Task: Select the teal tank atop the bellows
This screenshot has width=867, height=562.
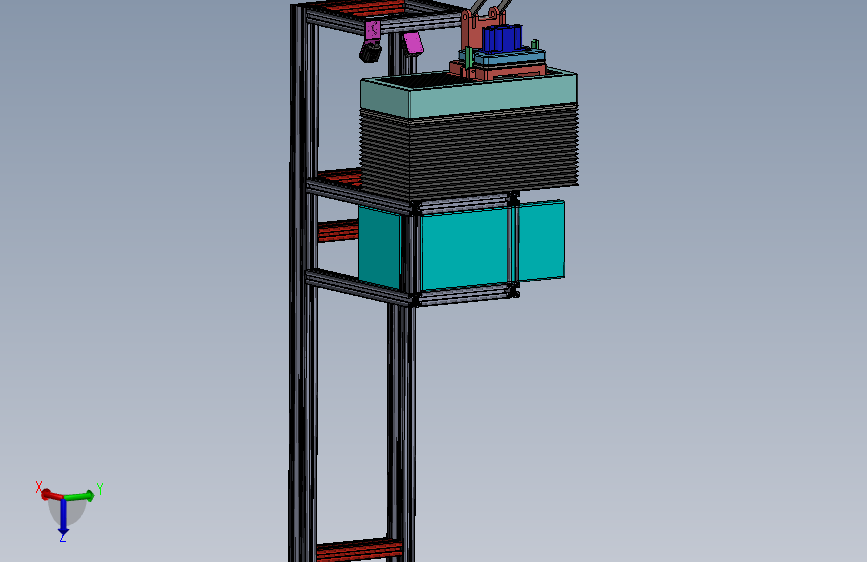Action: [x=469, y=95]
